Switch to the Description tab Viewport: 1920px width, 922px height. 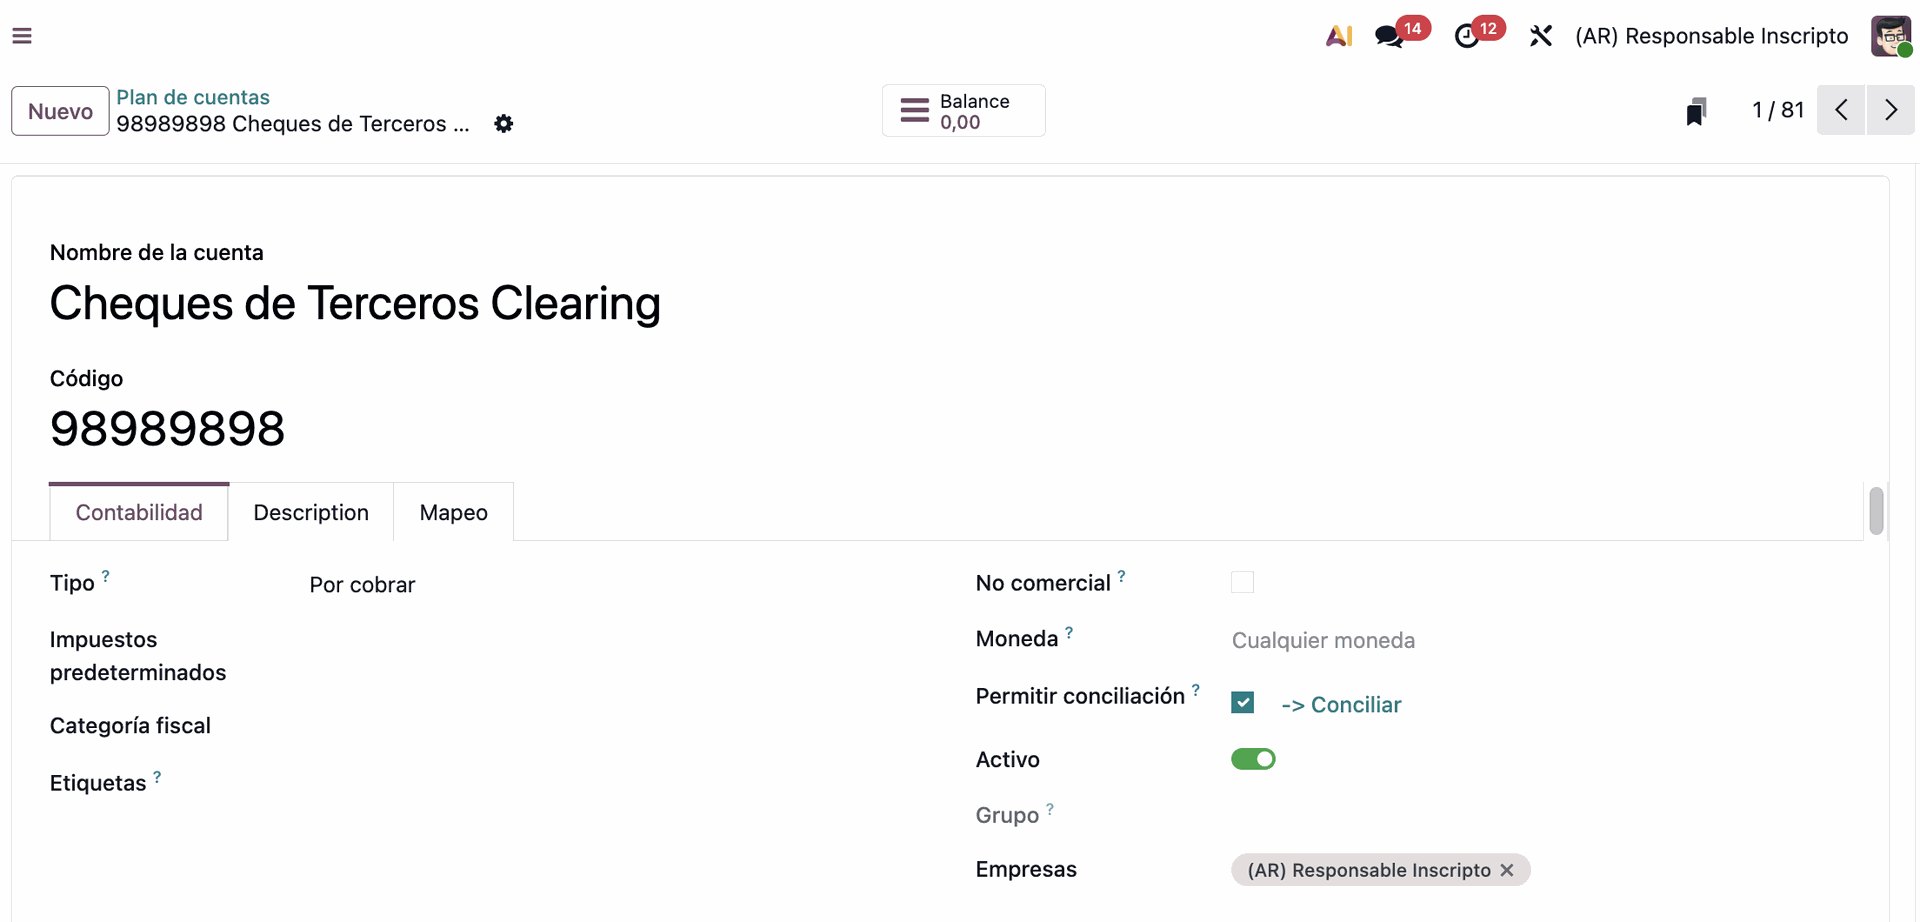[311, 512]
